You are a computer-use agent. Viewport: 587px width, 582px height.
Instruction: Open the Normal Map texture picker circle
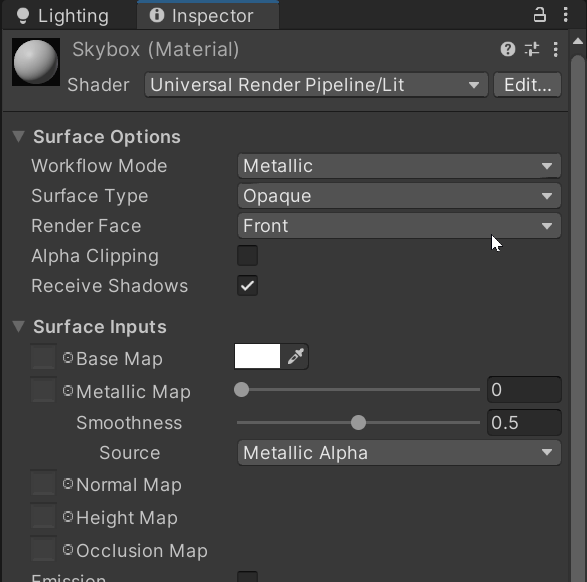click(68, 484)
